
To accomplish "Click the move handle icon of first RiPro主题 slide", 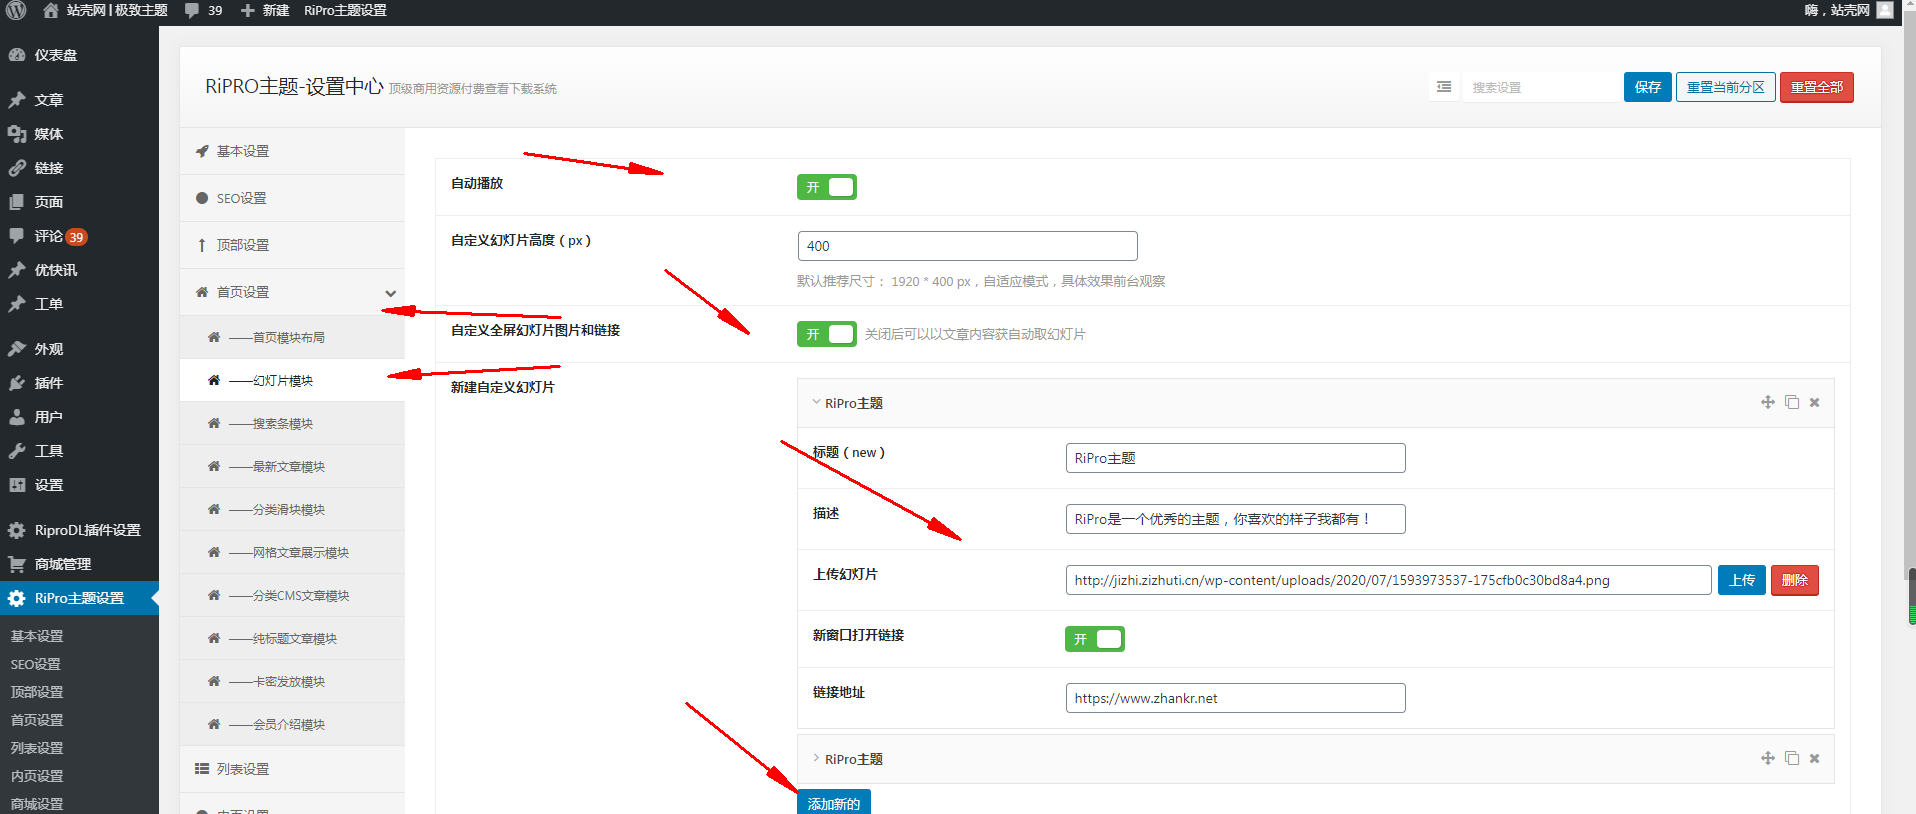I will click(x=1768, y=402).
